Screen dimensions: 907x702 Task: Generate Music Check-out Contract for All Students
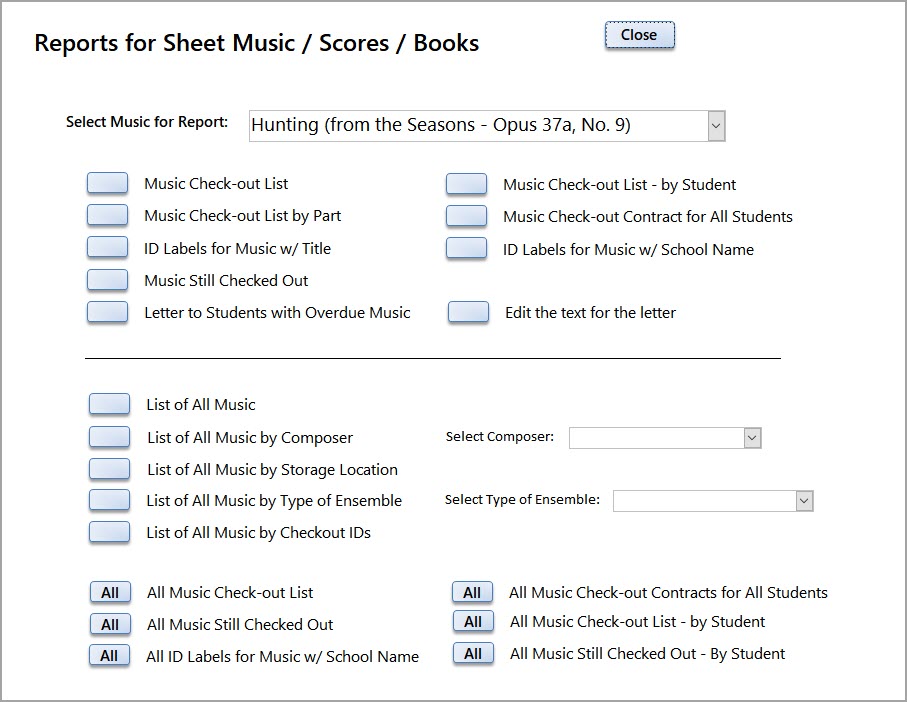pos(466,215)
